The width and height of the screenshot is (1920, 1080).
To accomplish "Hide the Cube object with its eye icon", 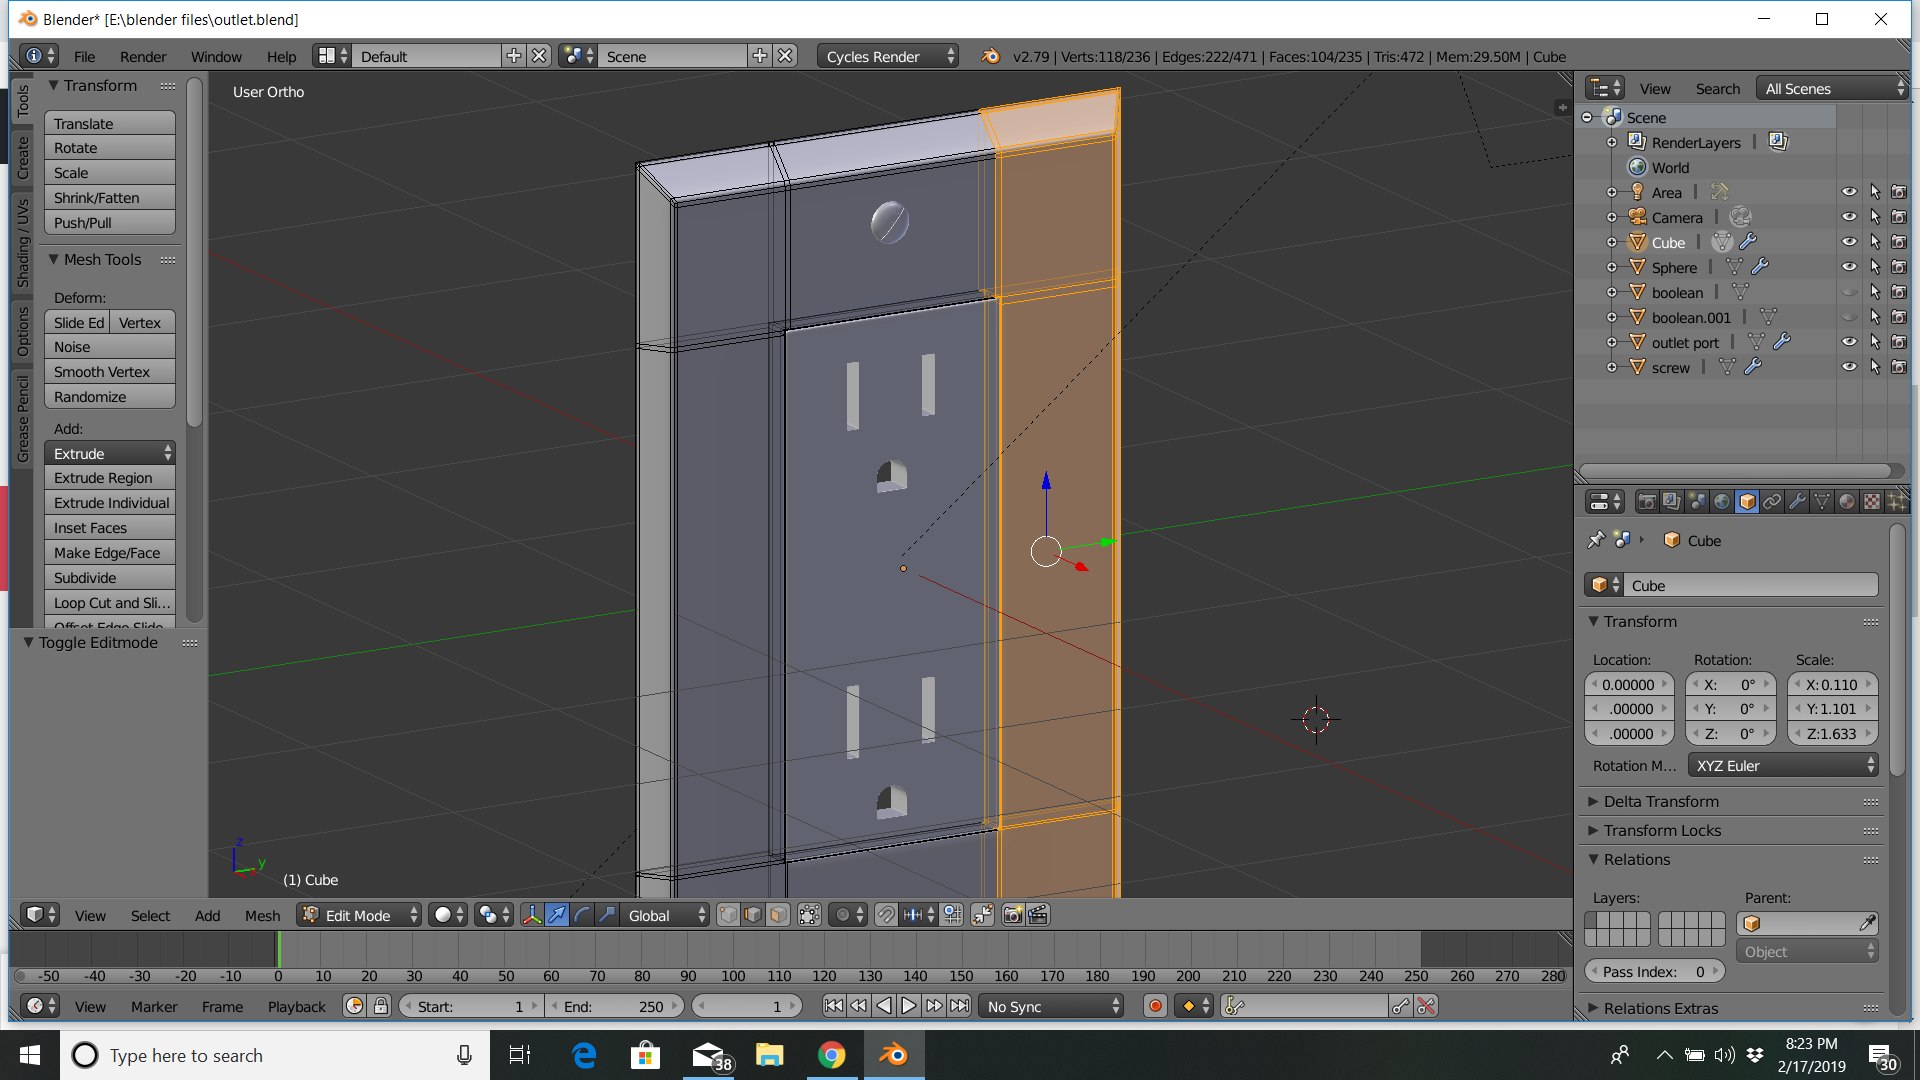I will (x=1849, y=242).
